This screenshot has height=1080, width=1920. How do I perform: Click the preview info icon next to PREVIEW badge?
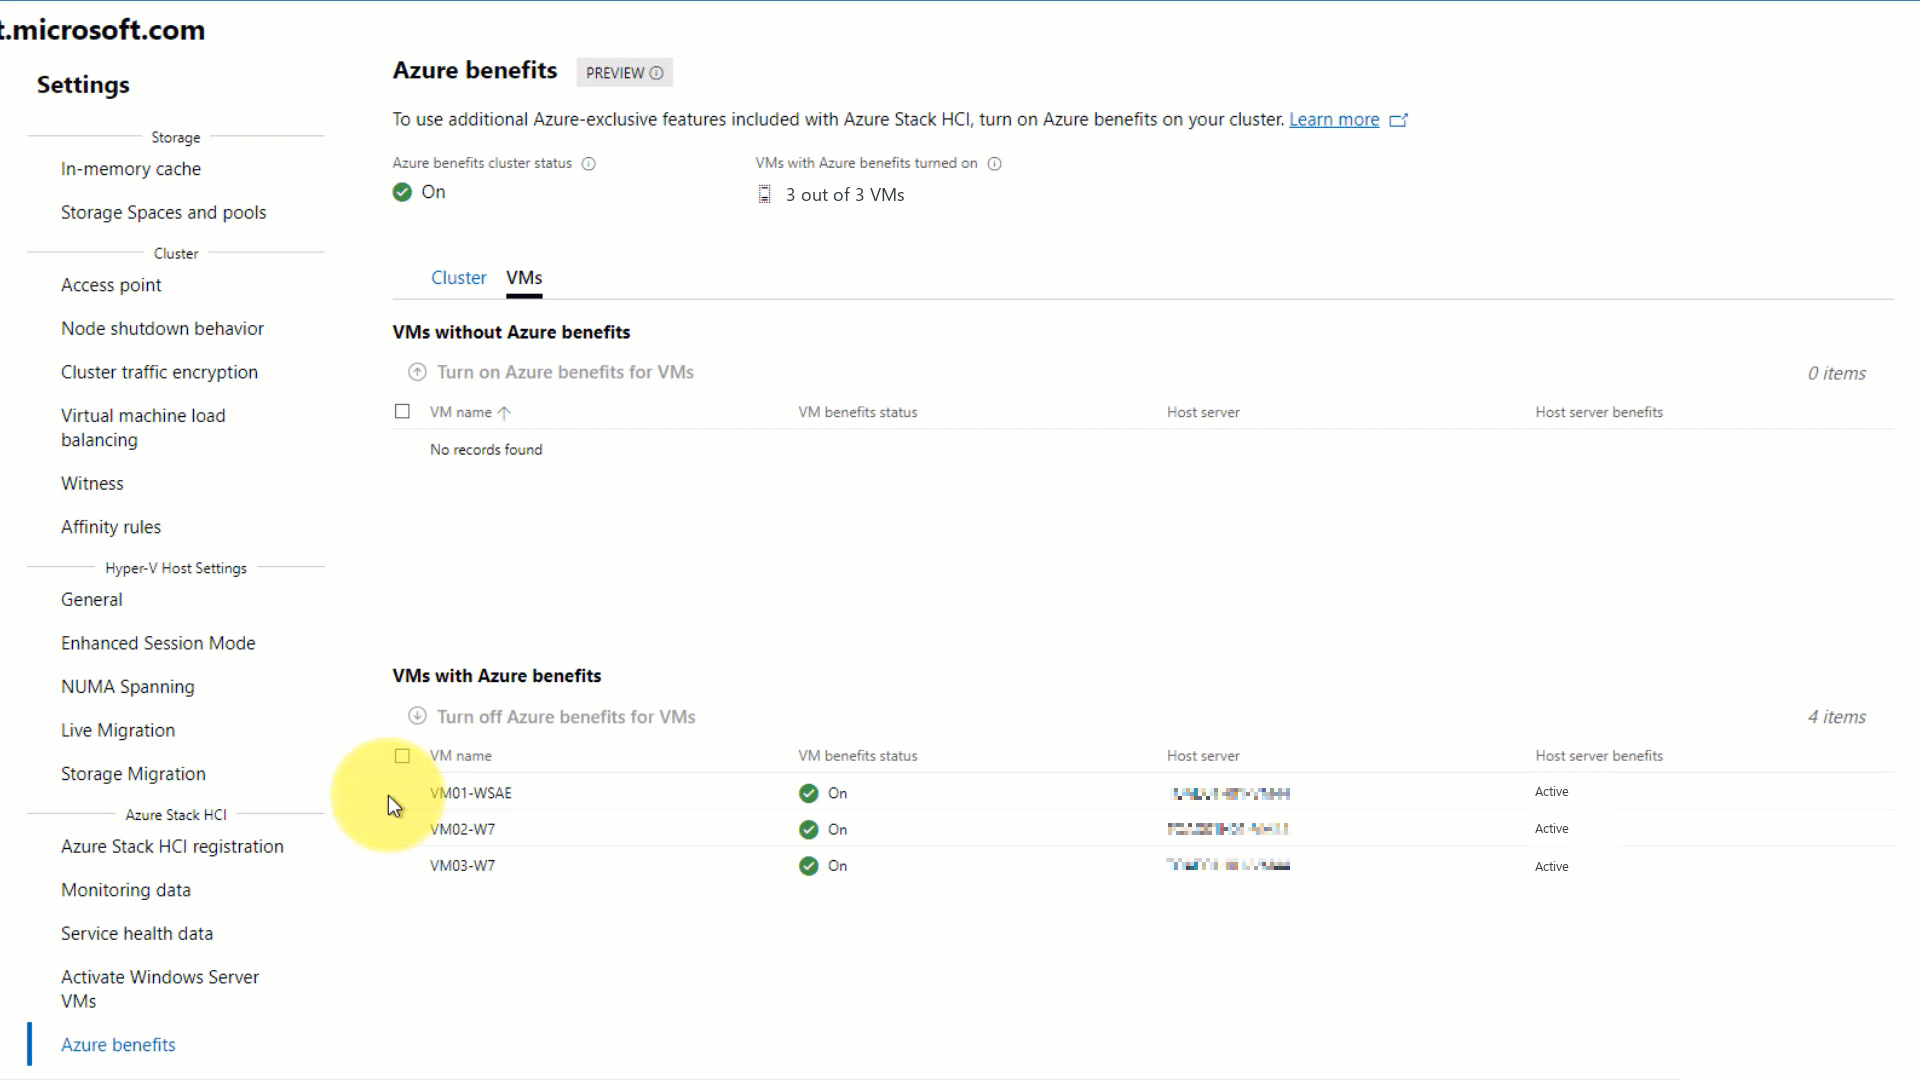point(655,73)
